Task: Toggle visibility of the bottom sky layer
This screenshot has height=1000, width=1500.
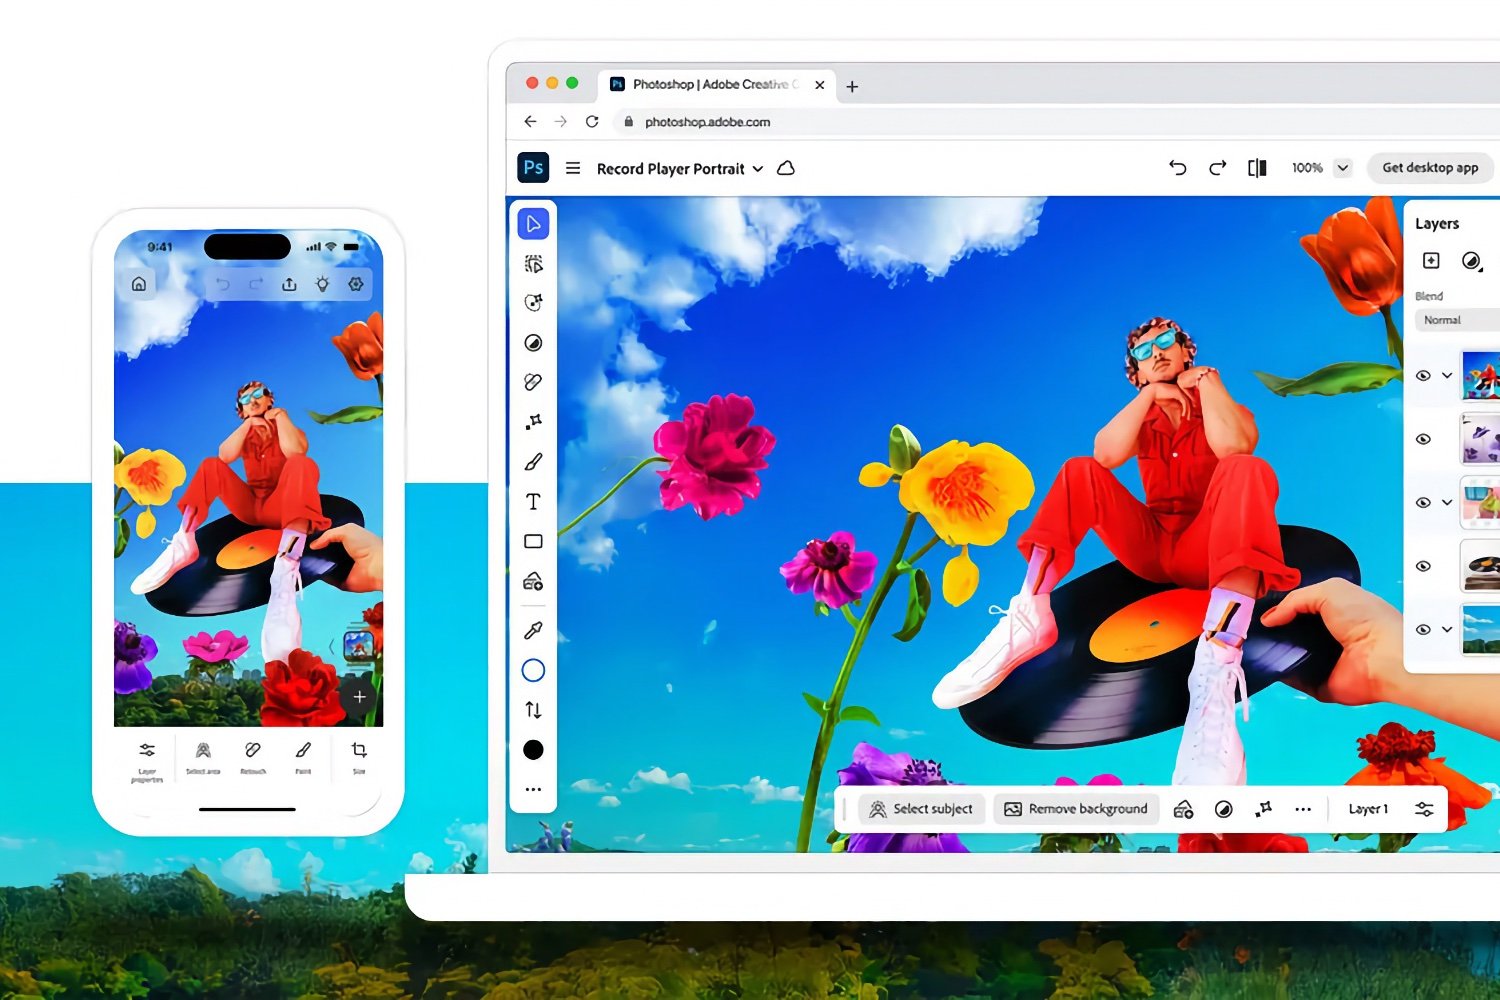Action: click(x=1423, y=629)
